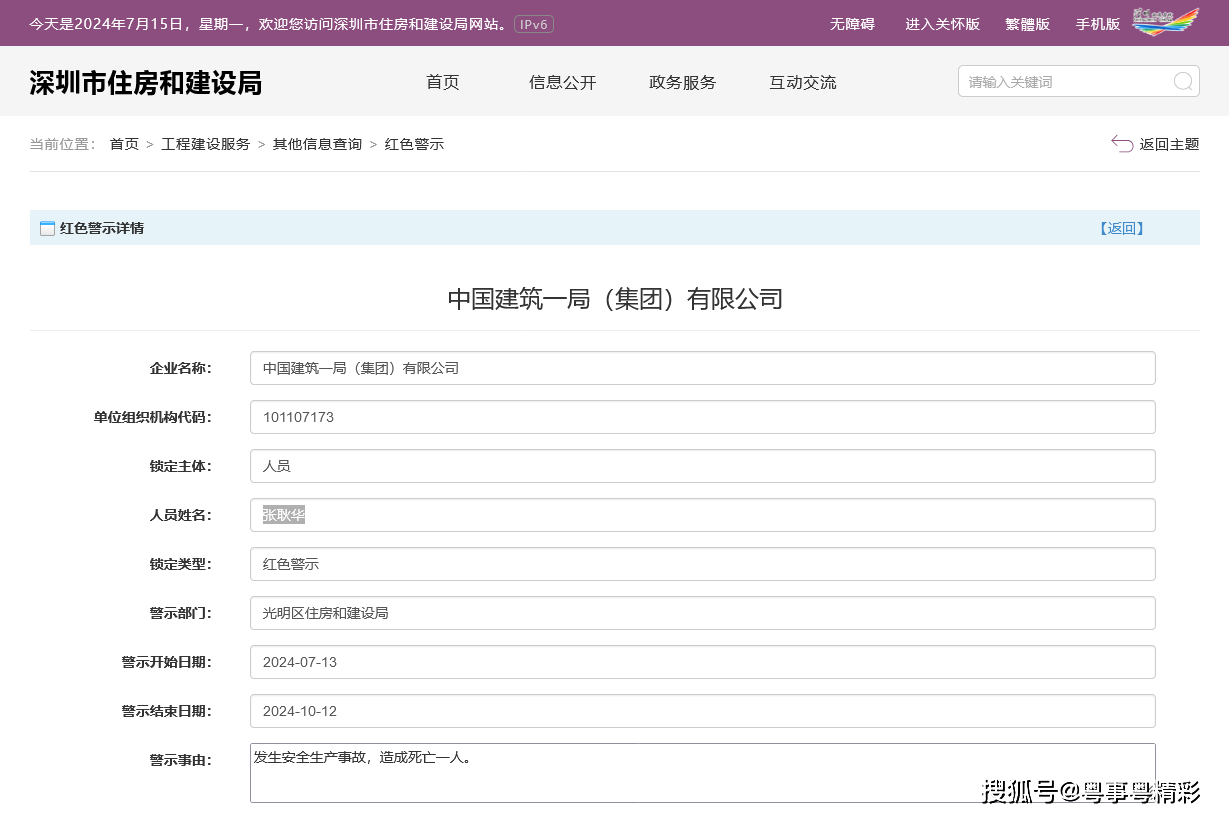Click the 红色警示详情 panel title
Screen dimensions: 1229x818
coord(102,228)
